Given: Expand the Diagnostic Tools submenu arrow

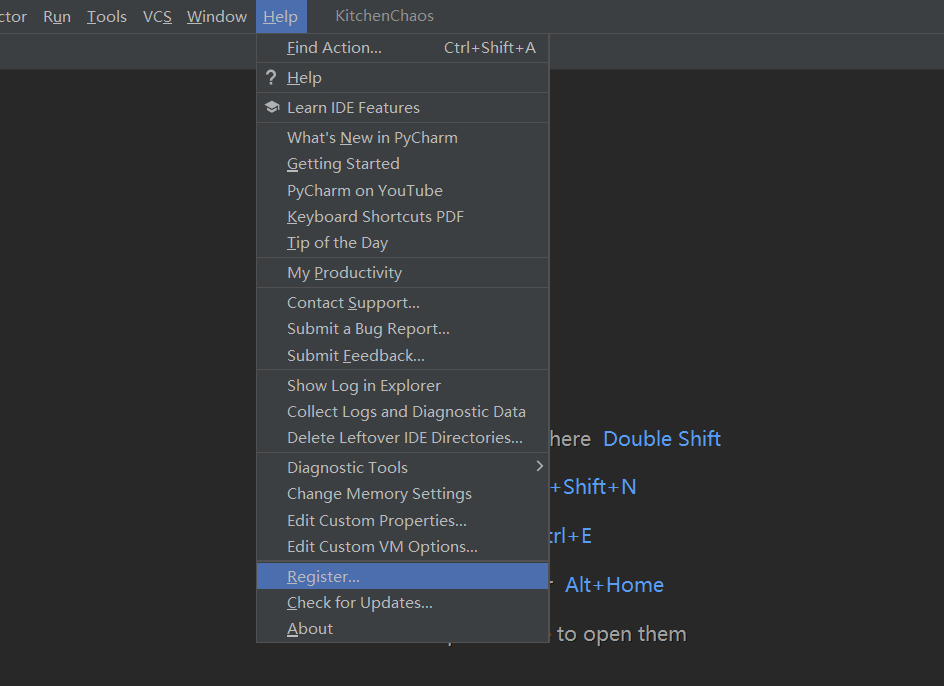Looking at the screenshot, I should pos(539,466).
